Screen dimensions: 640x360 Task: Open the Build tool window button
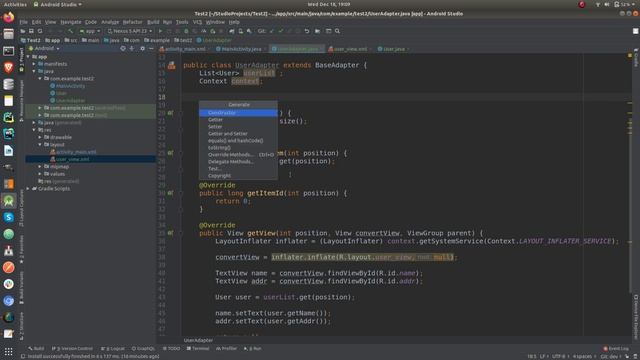36,349
